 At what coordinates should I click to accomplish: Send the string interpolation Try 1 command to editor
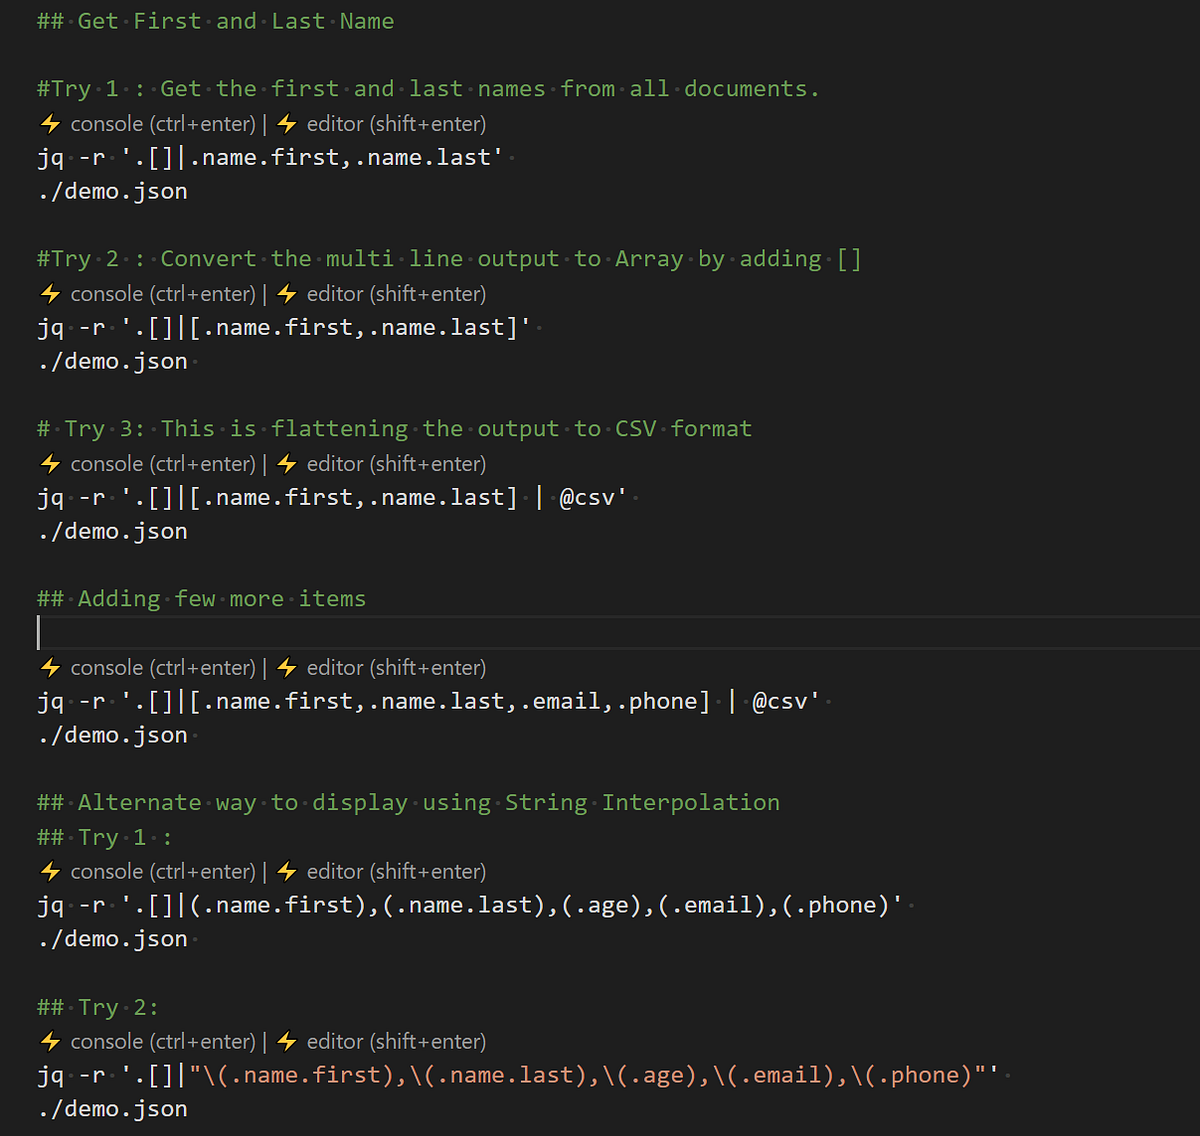[381, 872]
